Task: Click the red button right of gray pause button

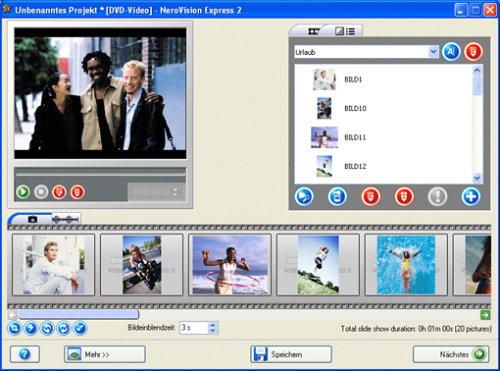Action: click(x=59, y=192)
